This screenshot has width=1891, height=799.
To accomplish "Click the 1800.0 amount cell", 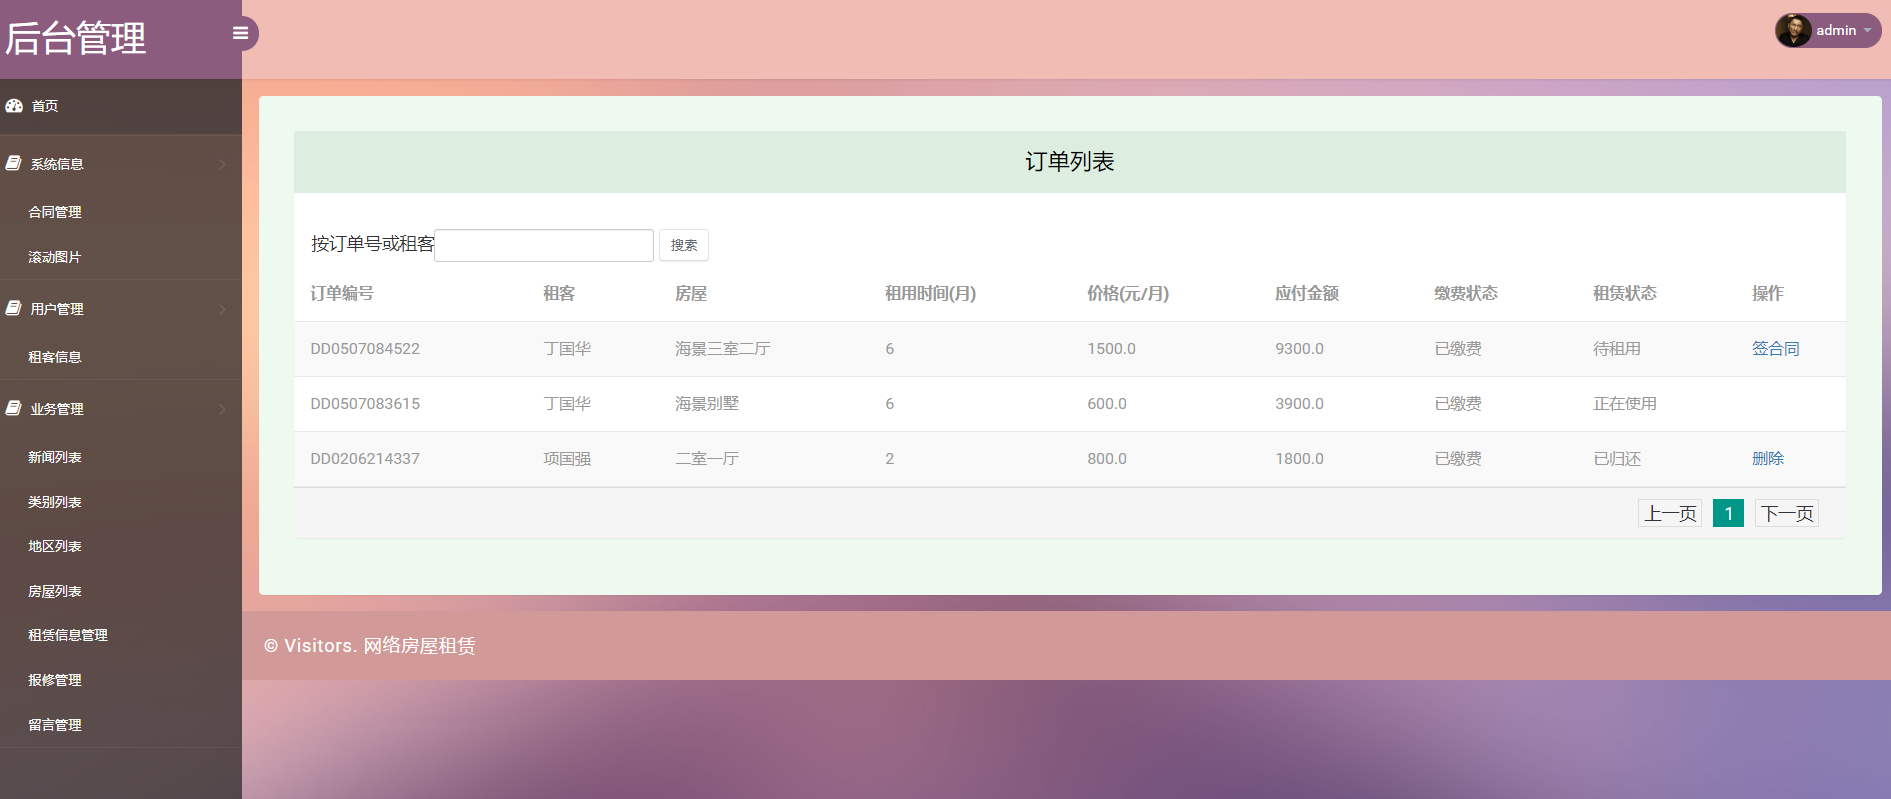I will (x=1299, y=459).
